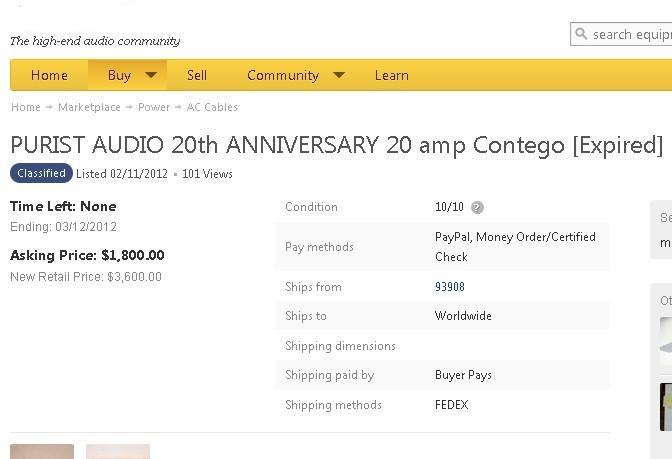This screenshot has height=459, width=672.
Task: Click the Classified badge
Action: (x=42, y=173)
